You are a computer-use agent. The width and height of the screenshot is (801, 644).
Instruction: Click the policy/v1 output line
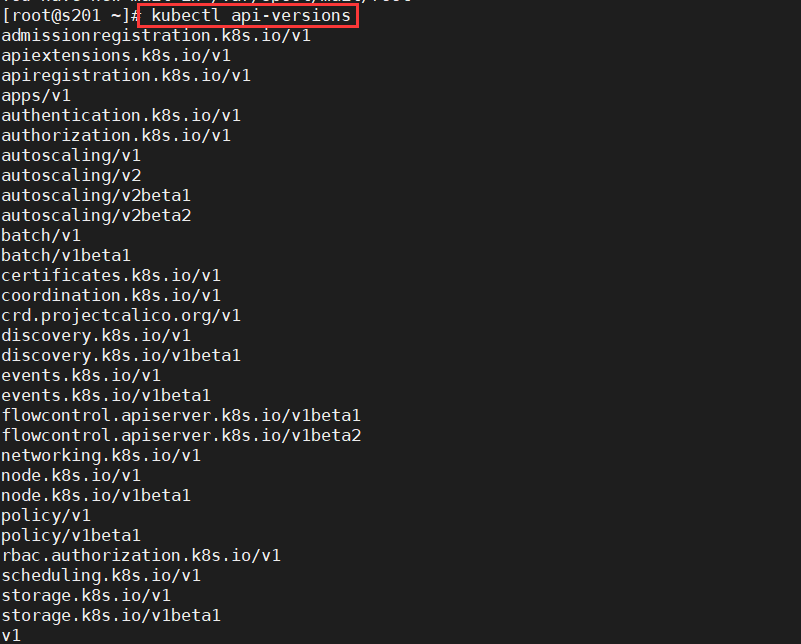pos(46,515)
